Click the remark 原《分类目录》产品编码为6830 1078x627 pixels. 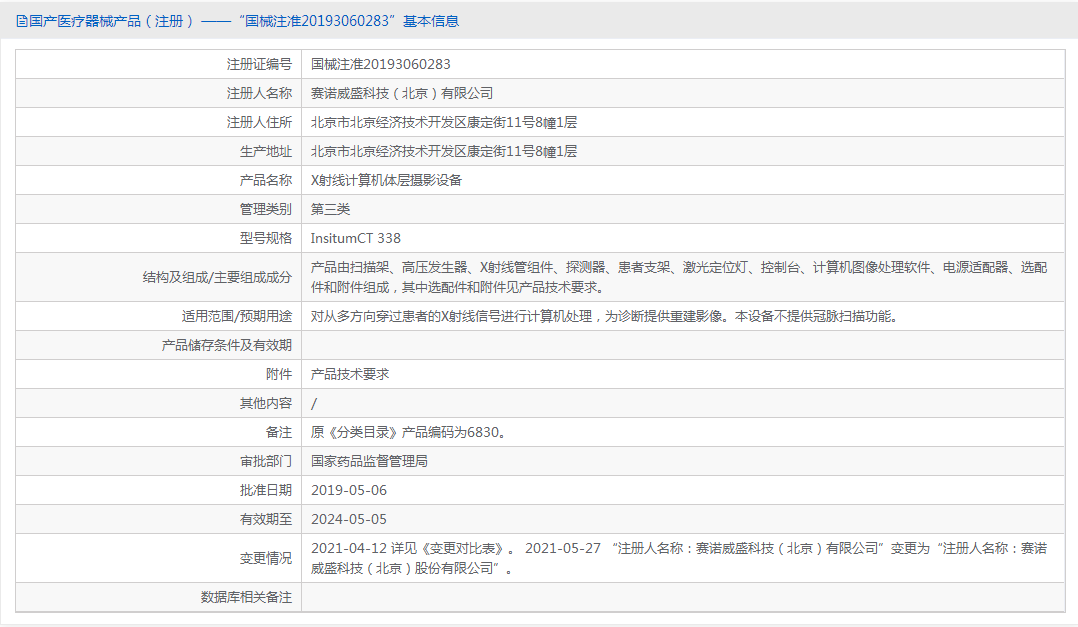[408, 432]
